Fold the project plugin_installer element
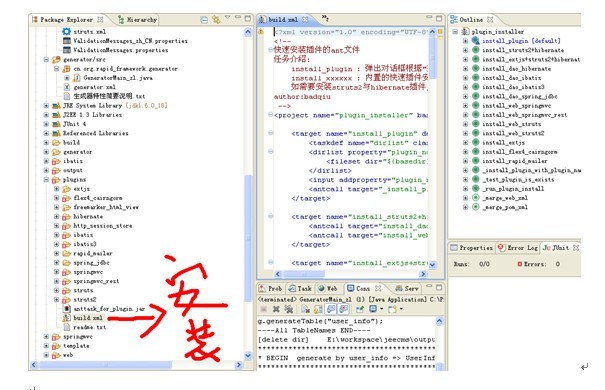The height and width of the screenshot is (390, 605). (271, 115)
